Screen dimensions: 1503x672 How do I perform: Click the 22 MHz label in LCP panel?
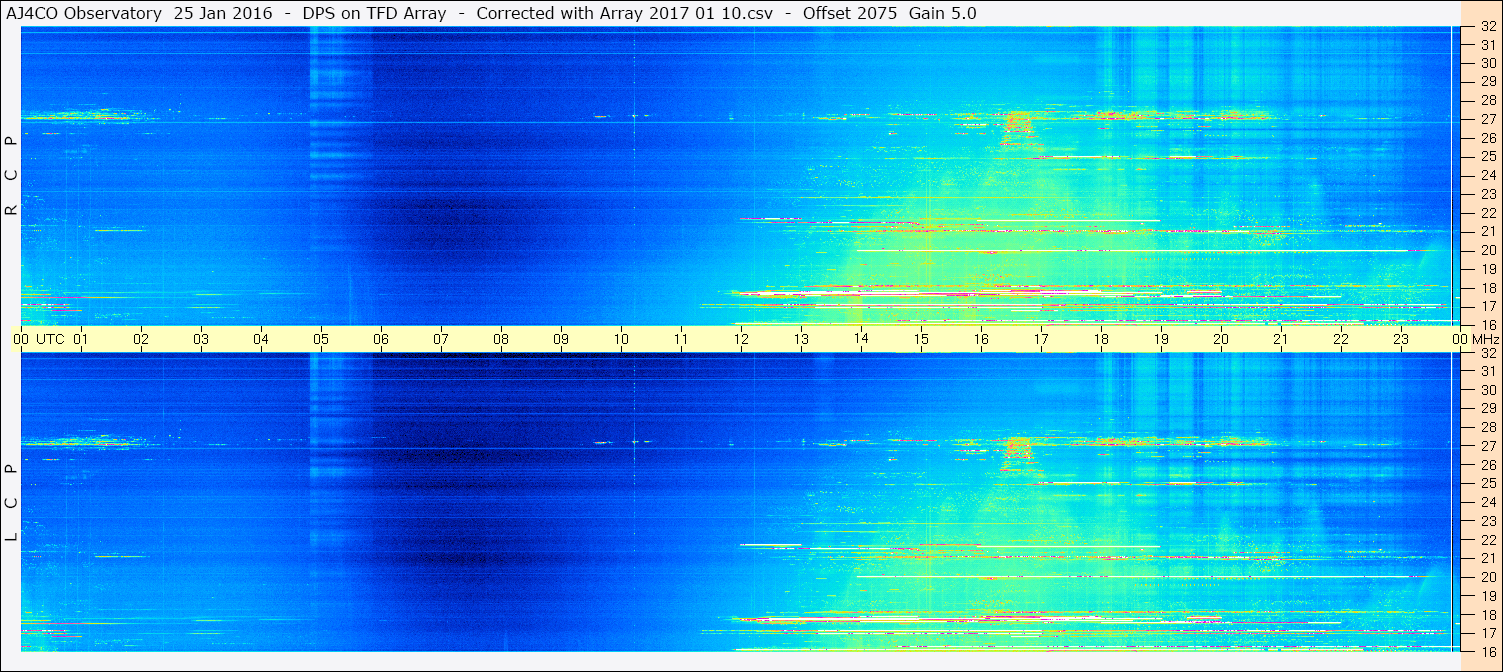1487,540
